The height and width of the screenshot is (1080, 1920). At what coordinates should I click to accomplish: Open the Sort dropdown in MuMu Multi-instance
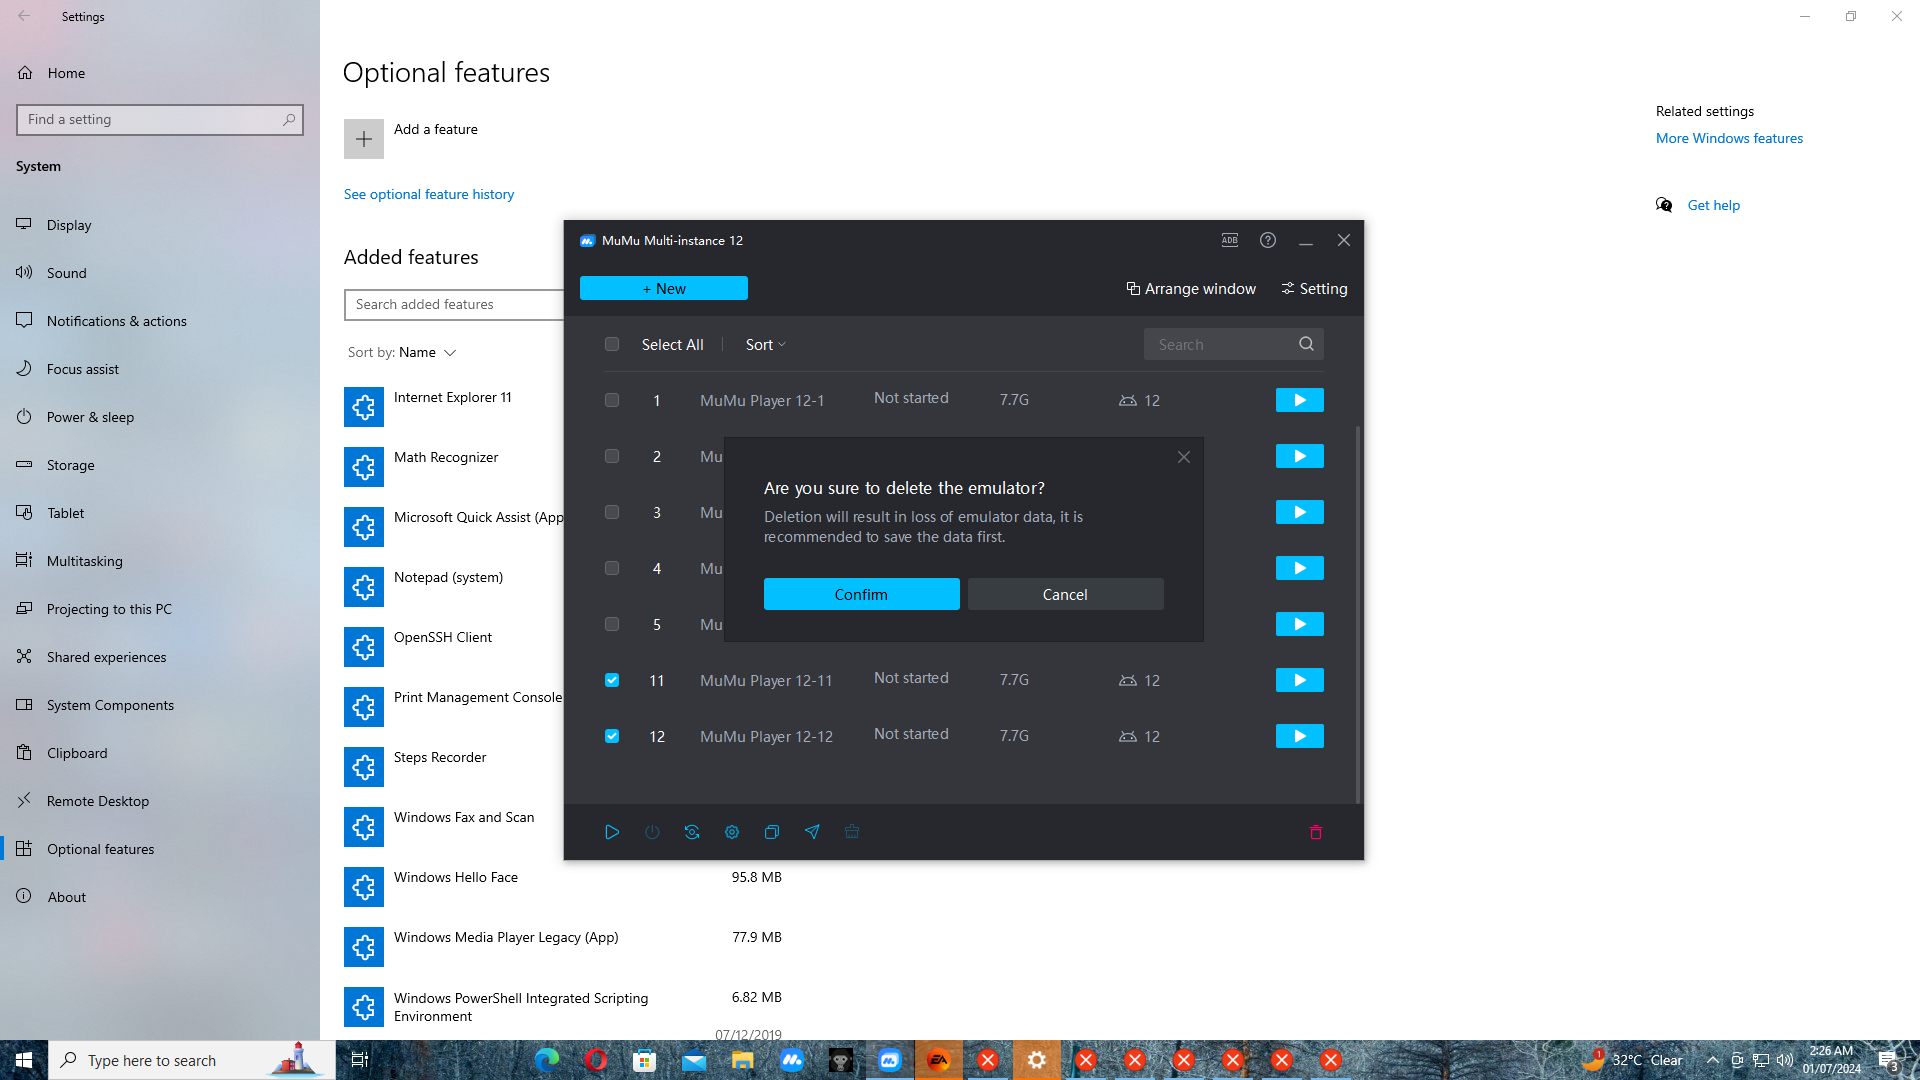[766, 344]
